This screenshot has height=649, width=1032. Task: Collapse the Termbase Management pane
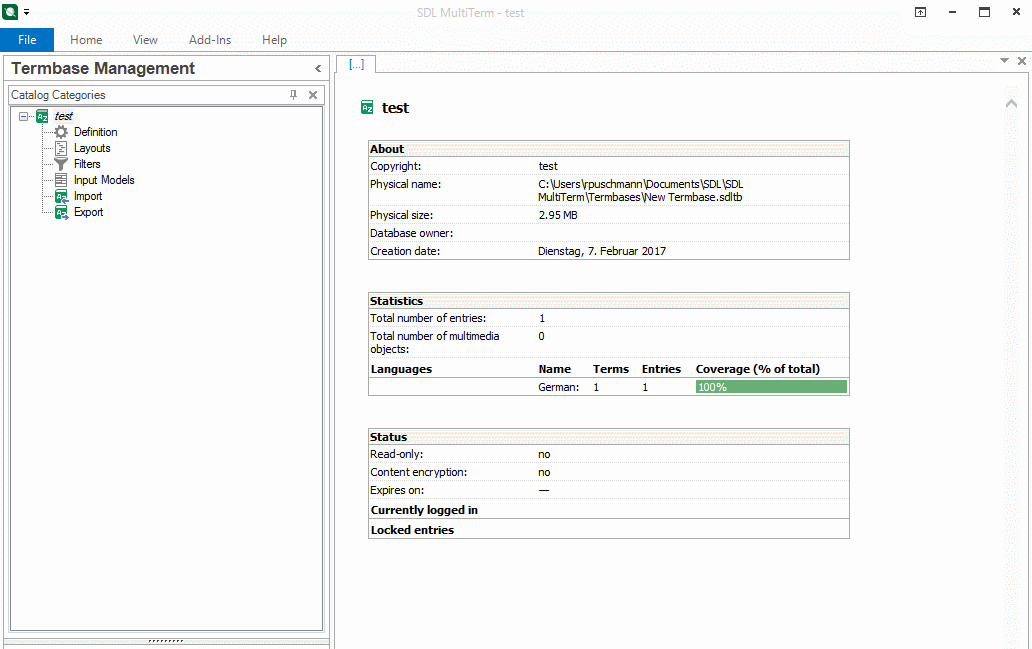(318, 69)
